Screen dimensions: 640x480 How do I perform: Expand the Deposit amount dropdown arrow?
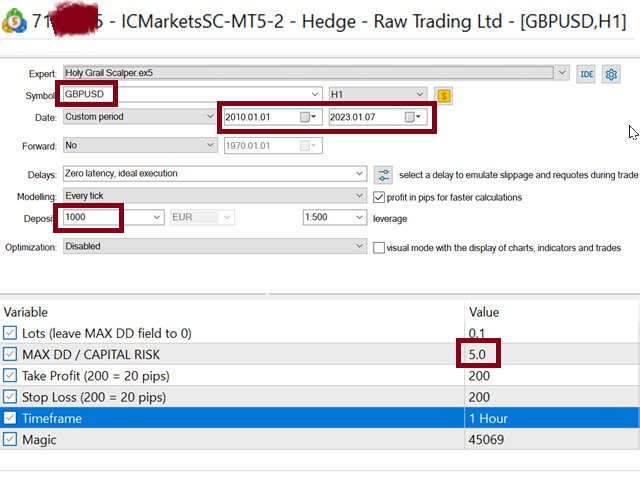pyautogui.click(x=157, y=218)
